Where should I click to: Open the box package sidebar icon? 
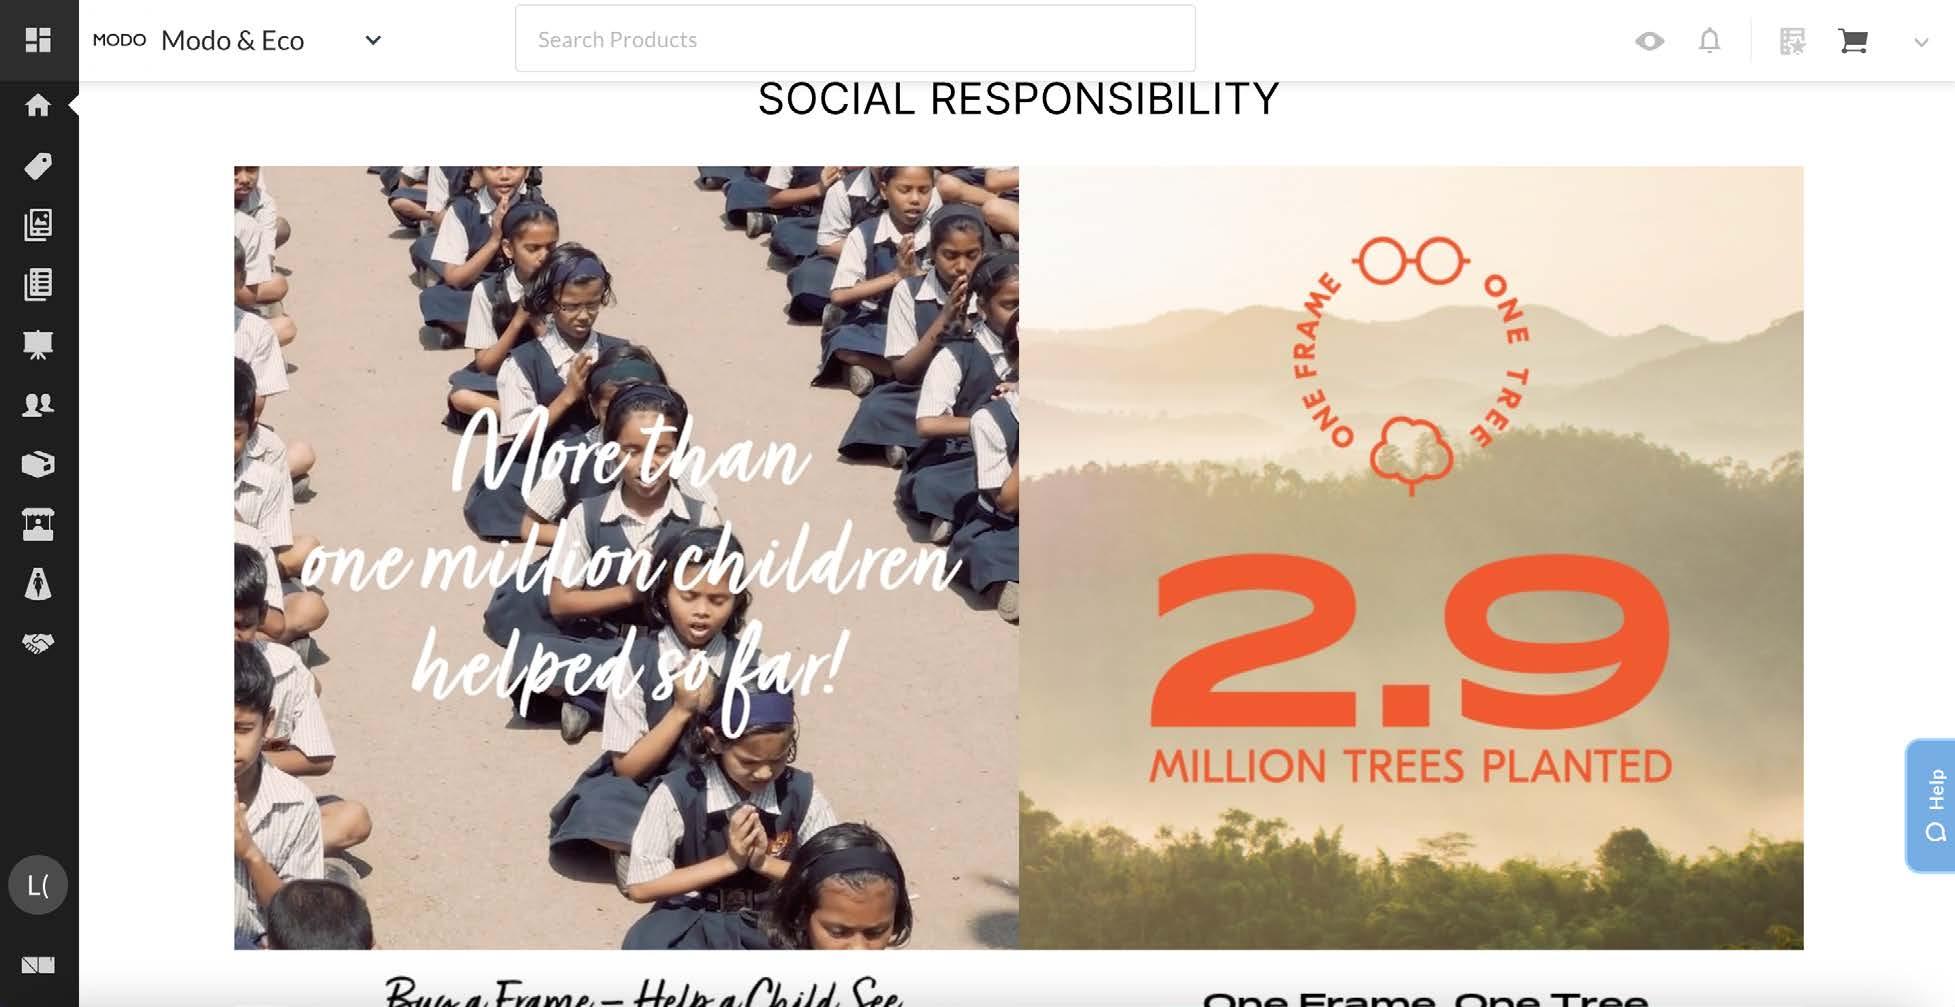point(38,464)
